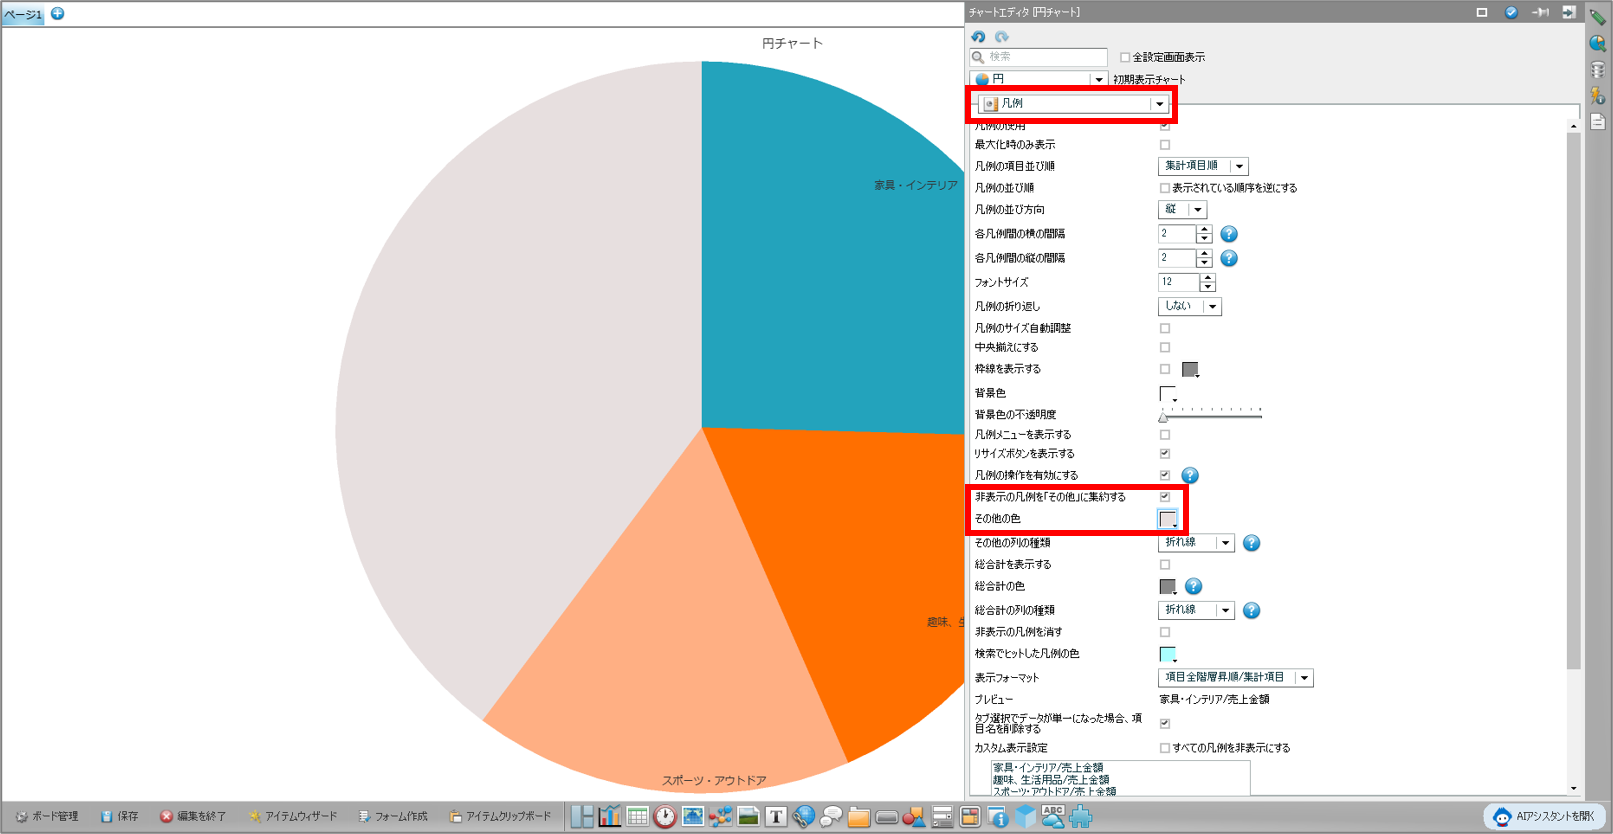
Task: Insert a table grid item
Action: click(x=637, y=817)
